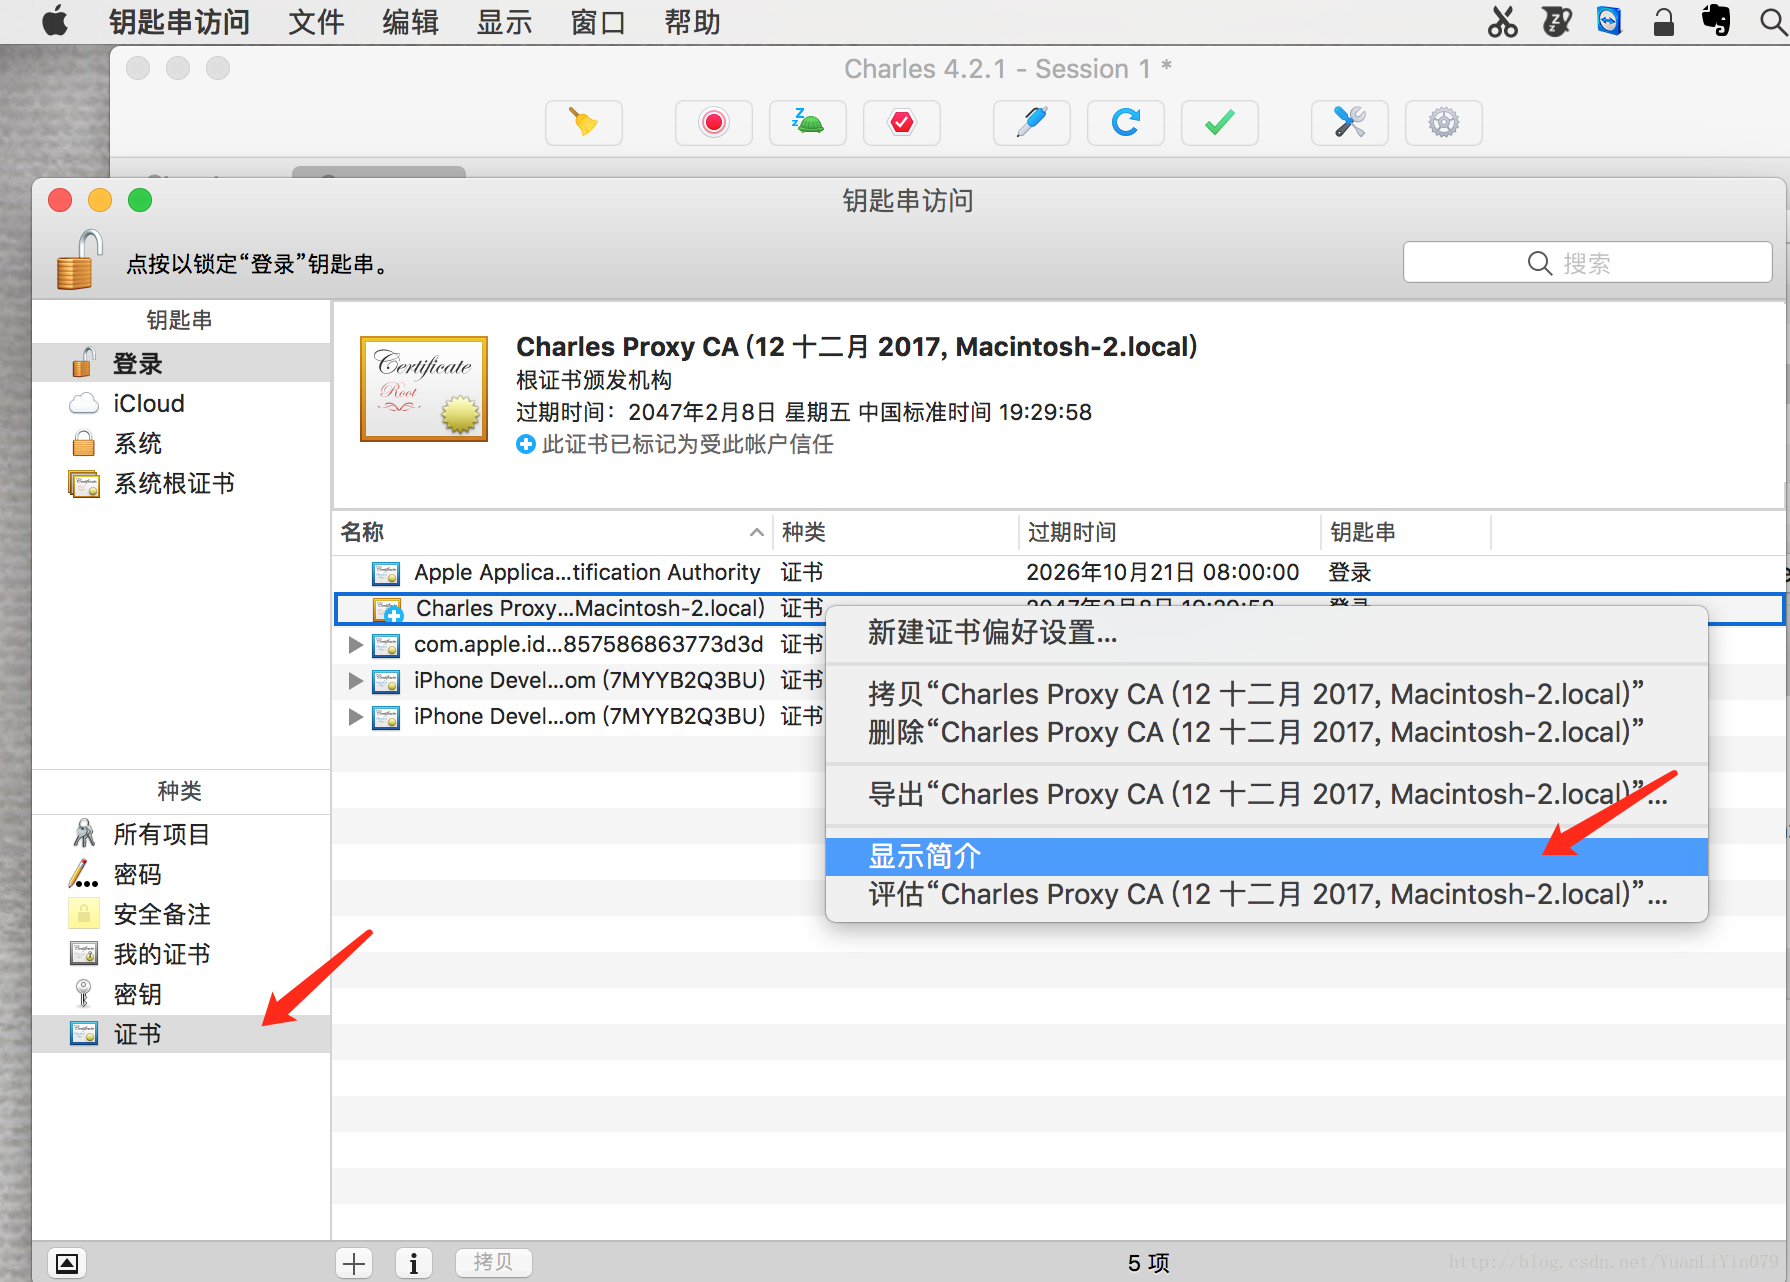Click the info 'i' button
1790x1282 pixels.
click(x=414, y=1263)
